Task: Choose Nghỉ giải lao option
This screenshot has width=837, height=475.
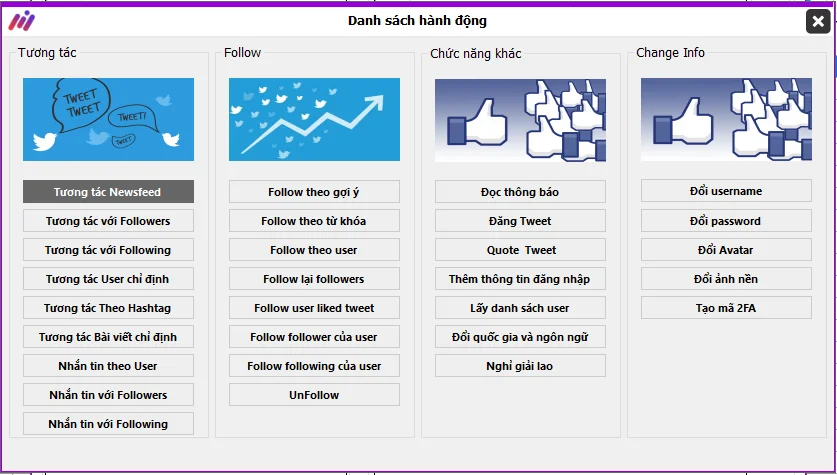Action: pyautogui.click(x=520, y=366)
